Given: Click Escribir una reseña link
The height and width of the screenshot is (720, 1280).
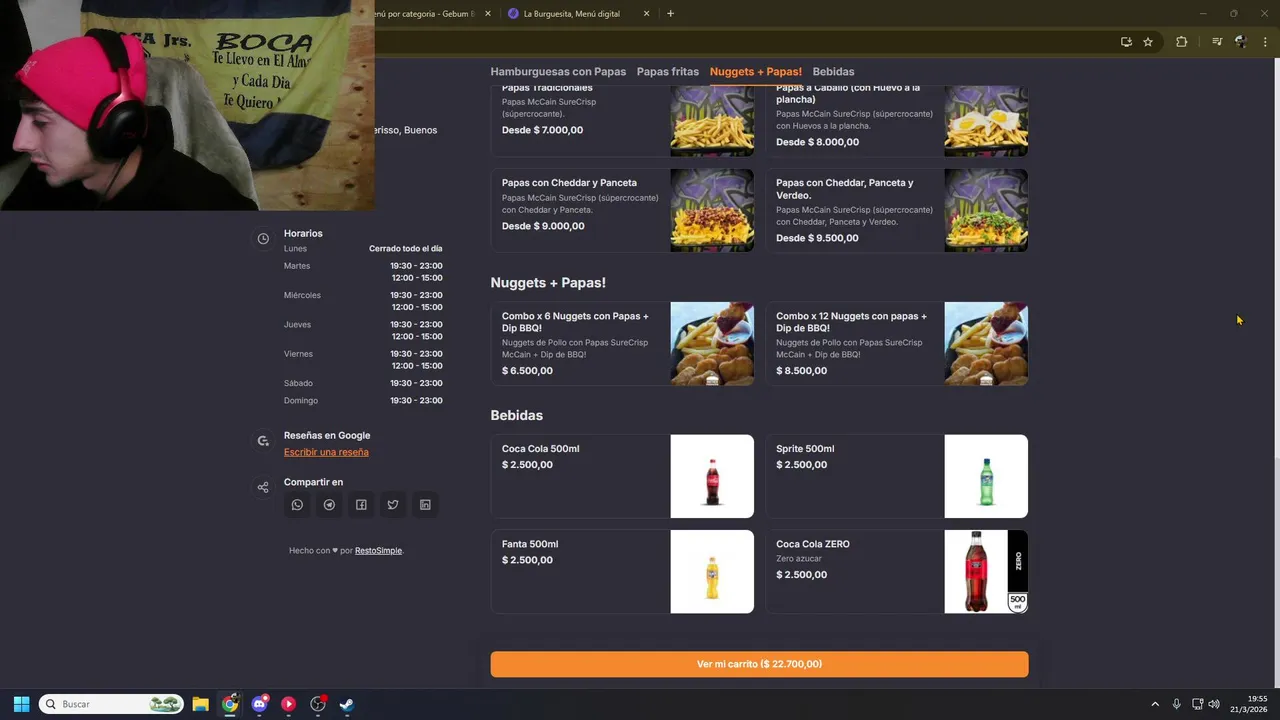Looking at the screenshot, I should pos(326,452).
